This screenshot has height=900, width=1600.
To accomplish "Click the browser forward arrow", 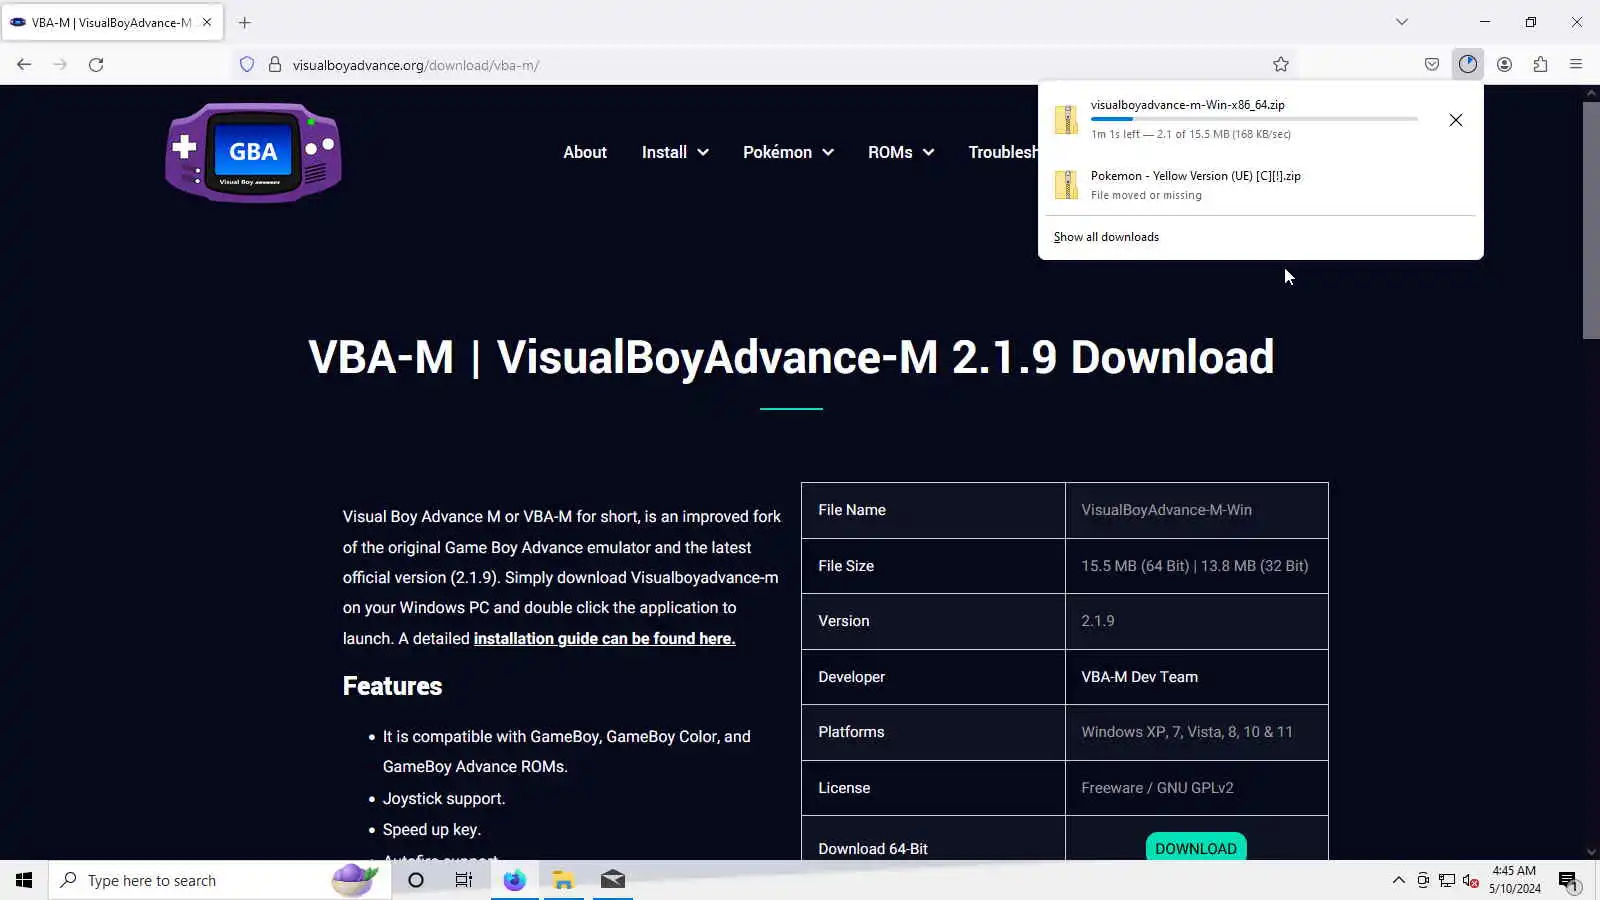I will click(x=60, y=65).
